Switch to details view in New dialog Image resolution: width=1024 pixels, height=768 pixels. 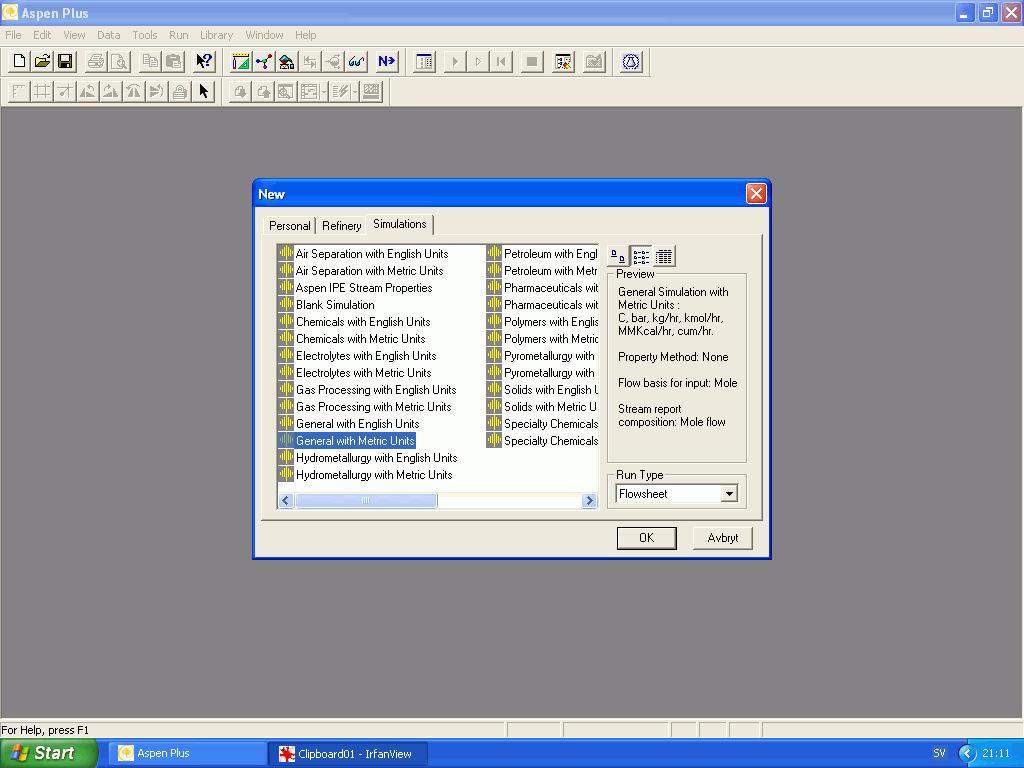coord(664,256)
